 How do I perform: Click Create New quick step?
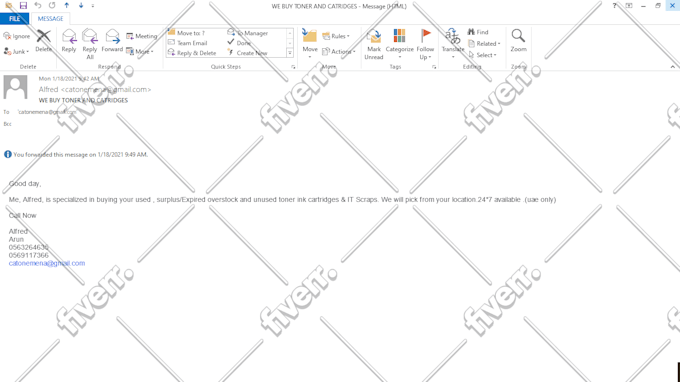tap(248, 53)
